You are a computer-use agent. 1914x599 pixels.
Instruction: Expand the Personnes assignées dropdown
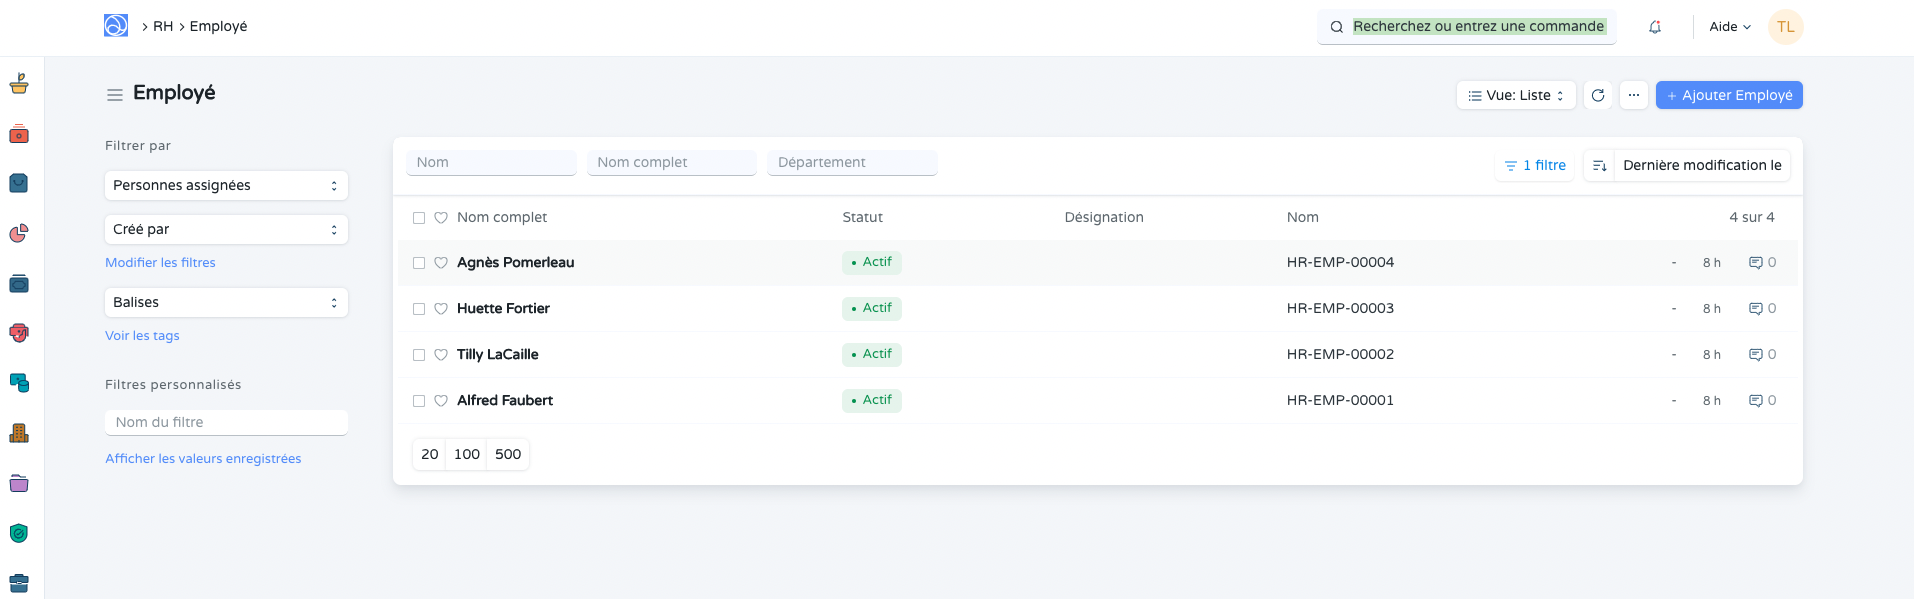(x=226, y=185)
